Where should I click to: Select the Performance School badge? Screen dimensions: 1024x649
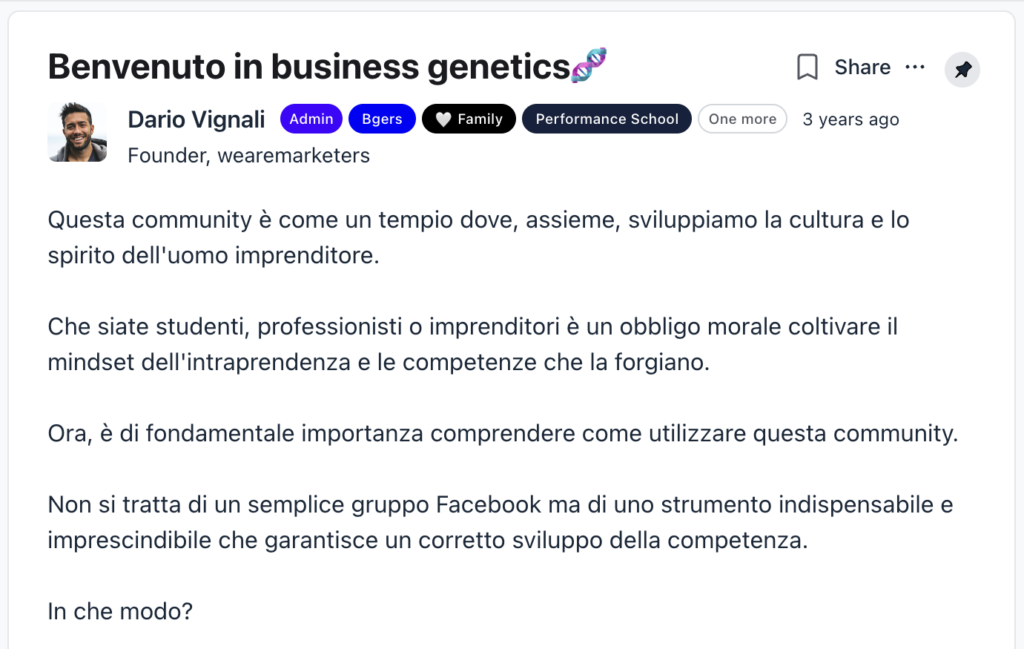coord(606,118)
